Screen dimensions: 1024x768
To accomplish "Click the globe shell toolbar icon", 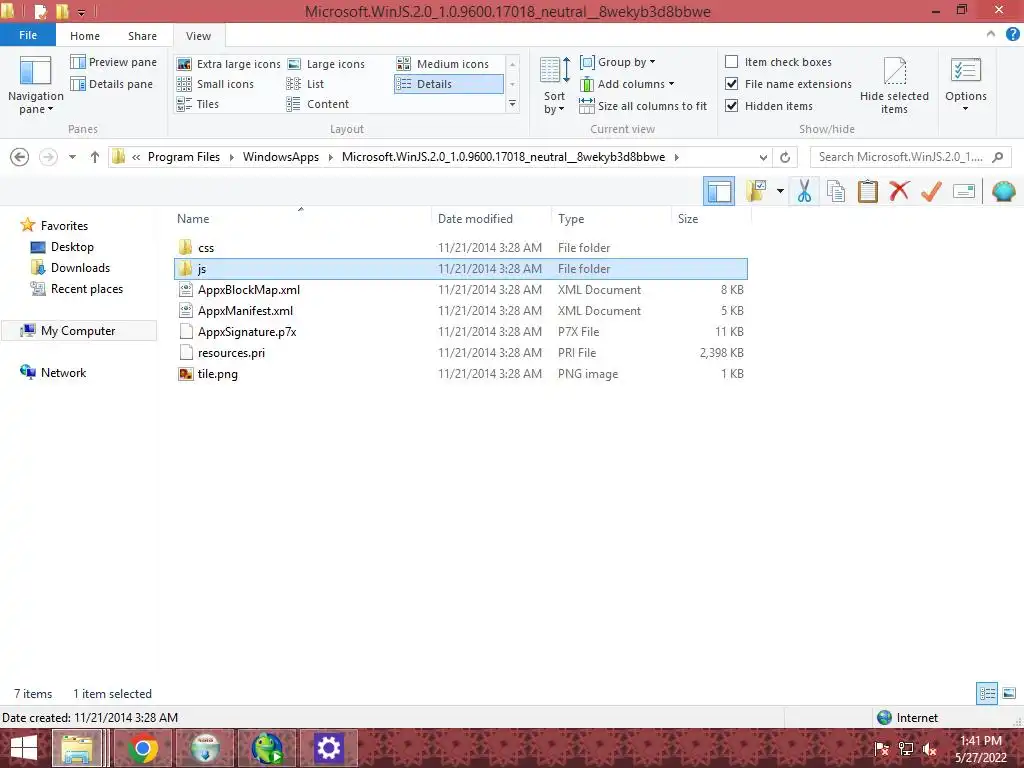I will click(x=1003, y=191).
